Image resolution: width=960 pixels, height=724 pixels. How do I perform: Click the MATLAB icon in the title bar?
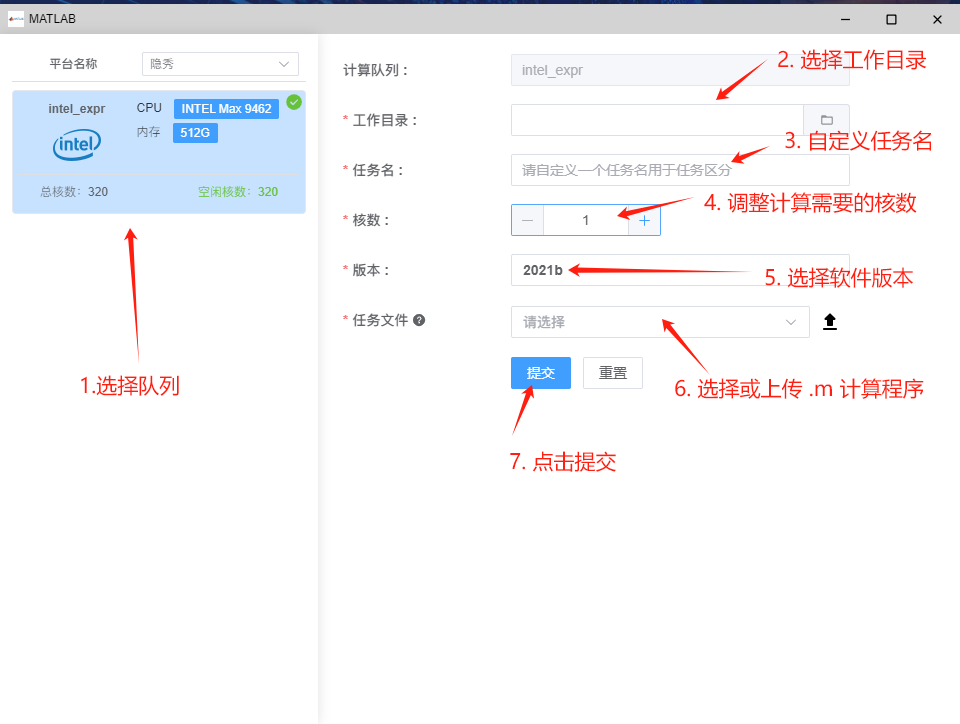[x=14, y=18]
